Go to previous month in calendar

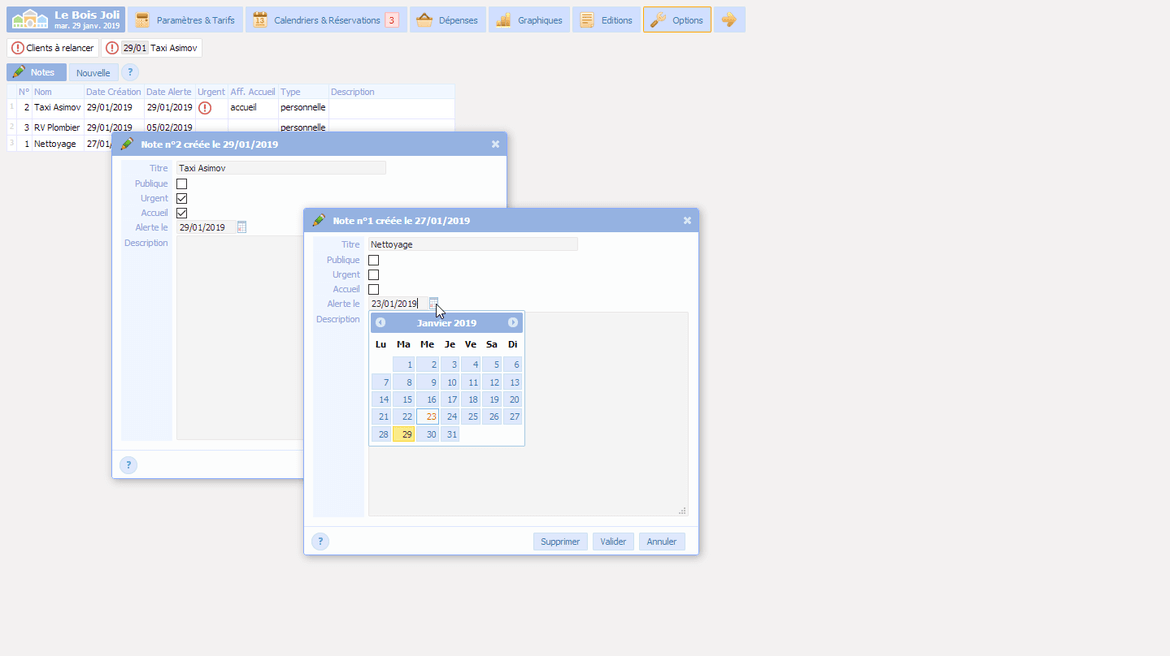pyautogui.click(x=381, y=323)
